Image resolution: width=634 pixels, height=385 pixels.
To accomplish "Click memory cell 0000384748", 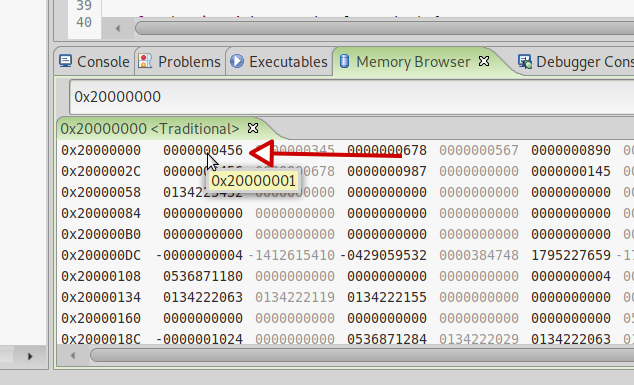I will pyautogui.click(x=479, y=256).
